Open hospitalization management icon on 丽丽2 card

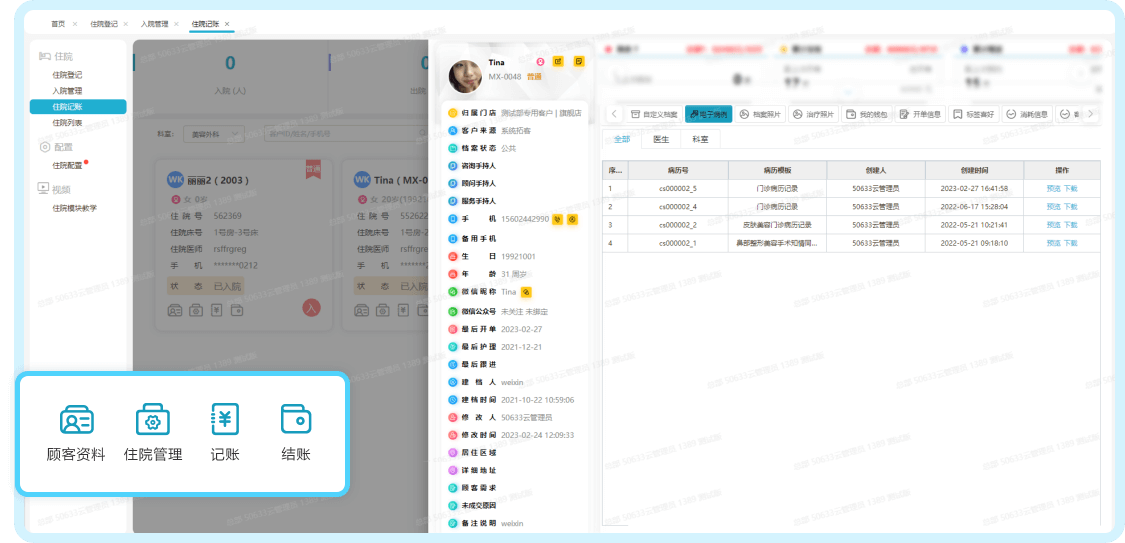[x=196, y=311]
